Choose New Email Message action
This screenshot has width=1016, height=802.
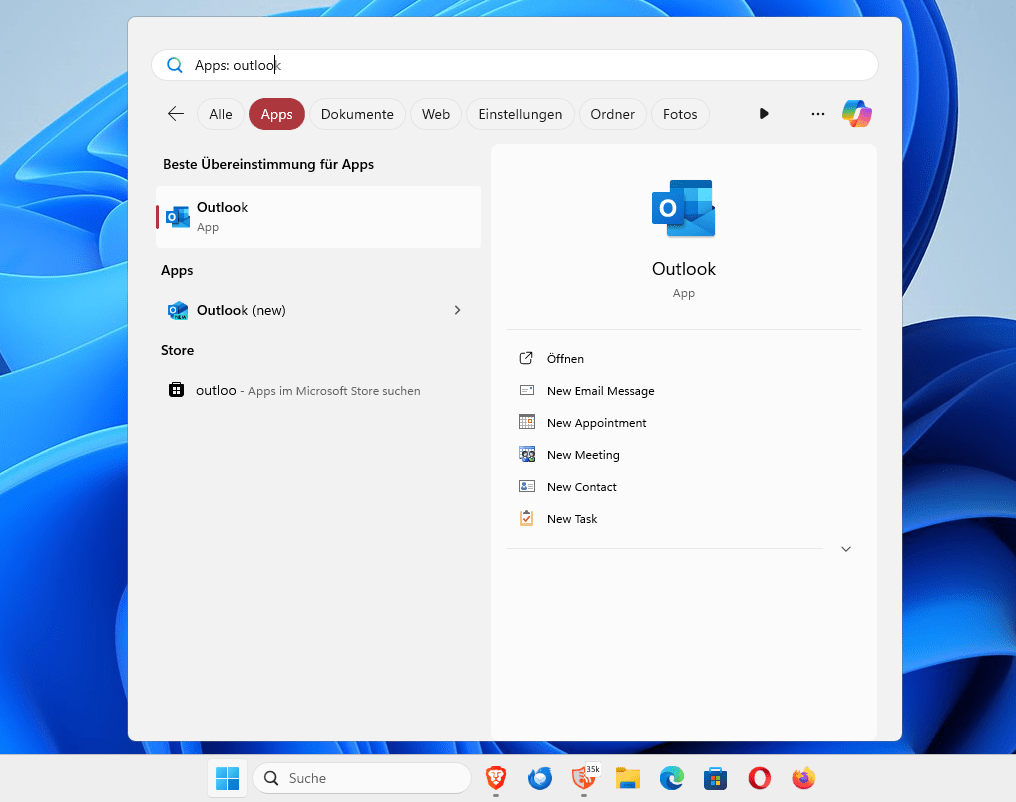tap(601, 391)
